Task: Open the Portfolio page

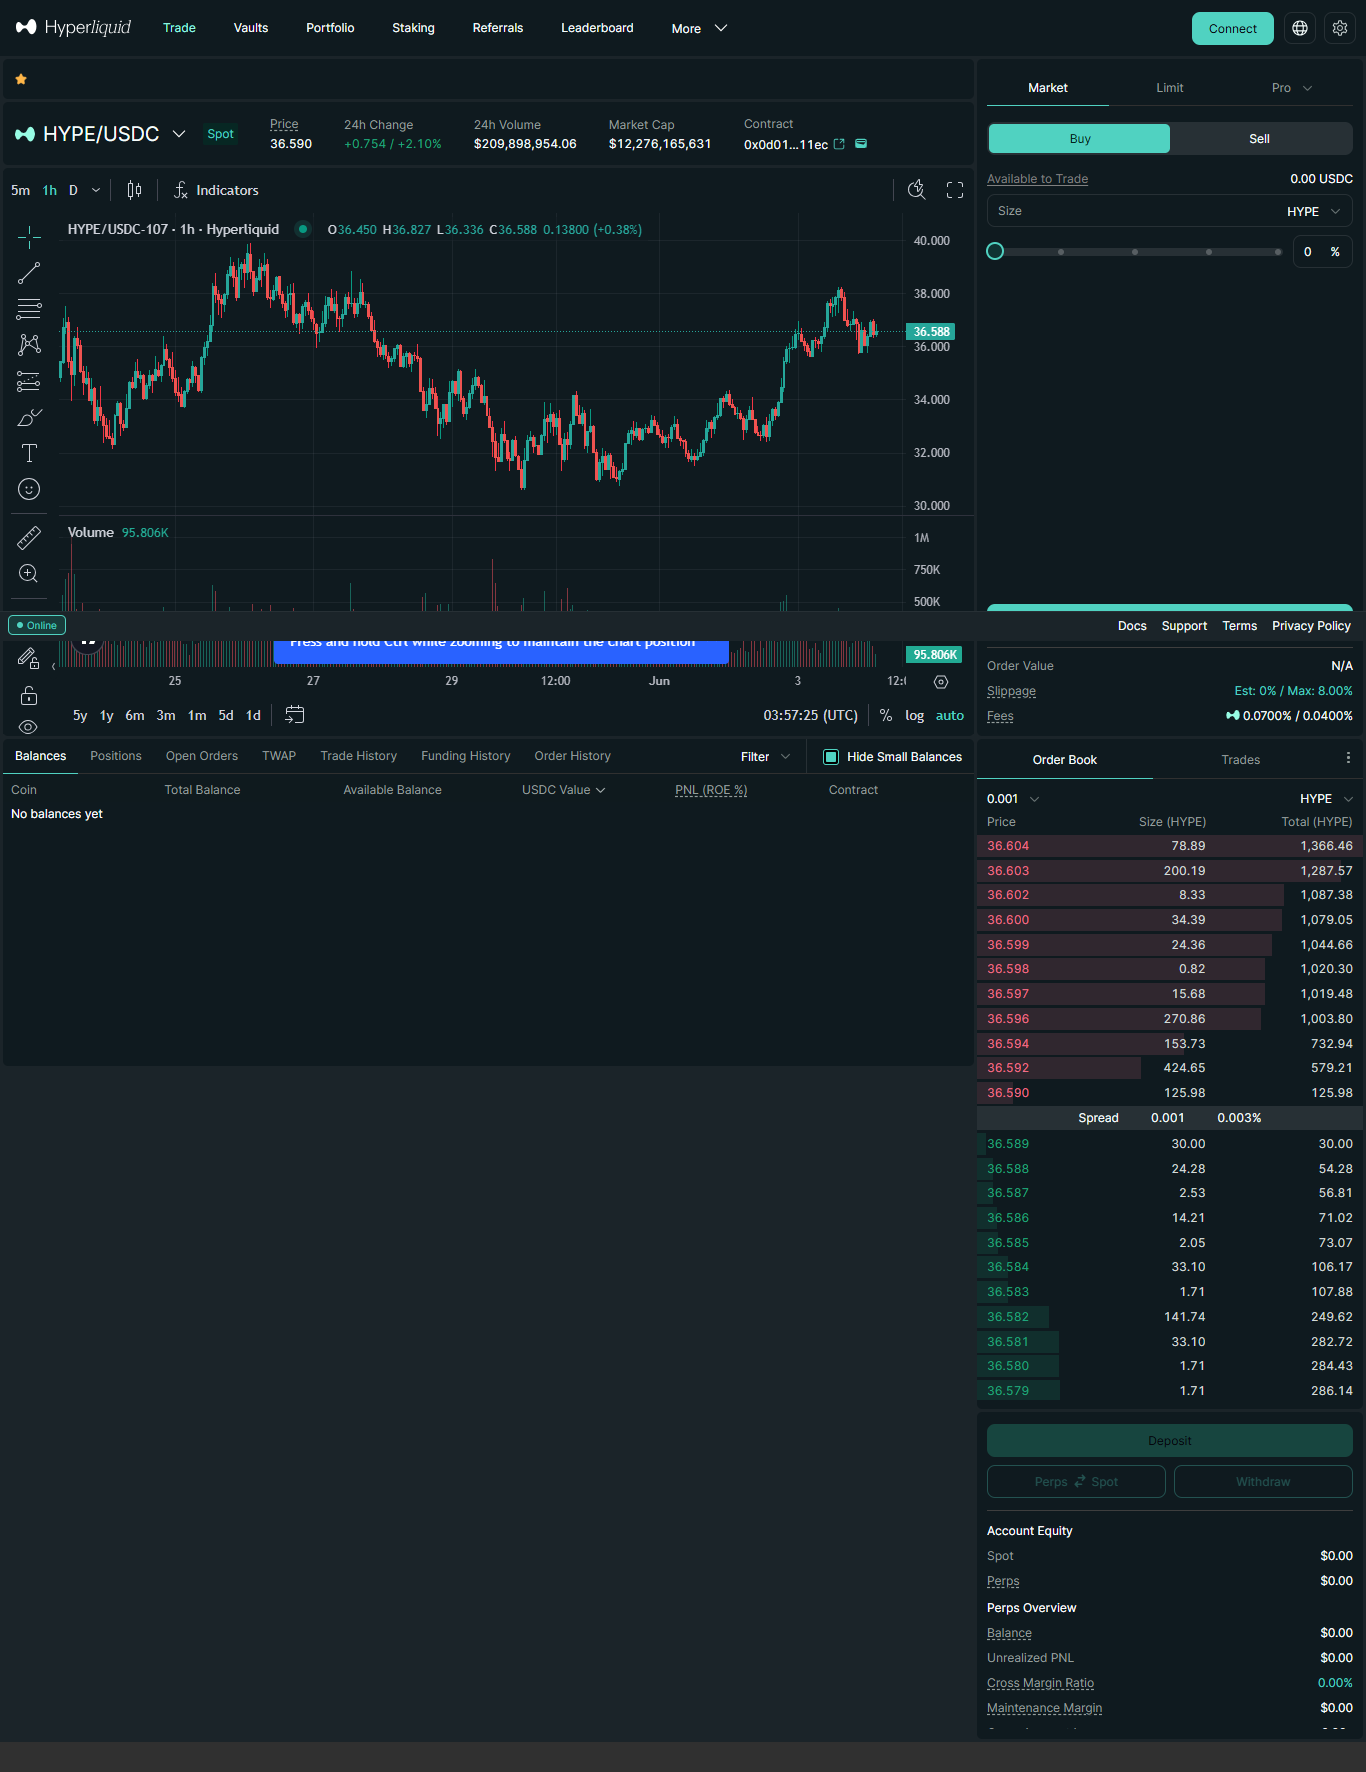Action: [x=330, y=28]
